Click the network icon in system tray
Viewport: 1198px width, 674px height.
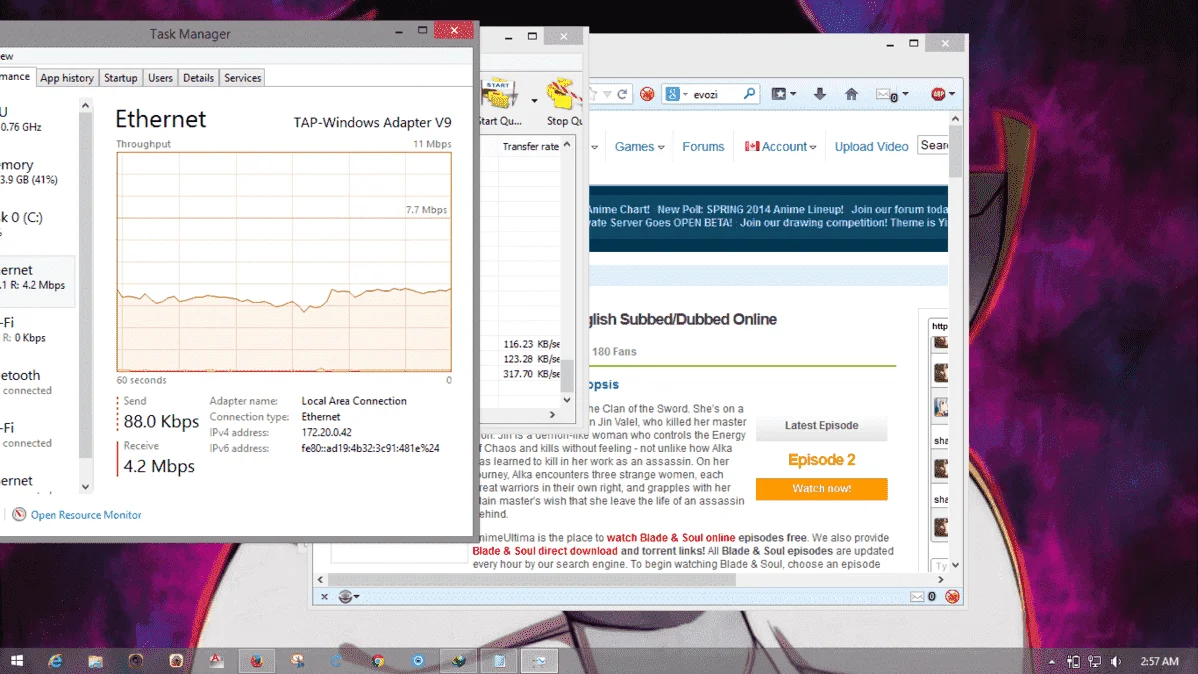click(x=1095, y=662)
